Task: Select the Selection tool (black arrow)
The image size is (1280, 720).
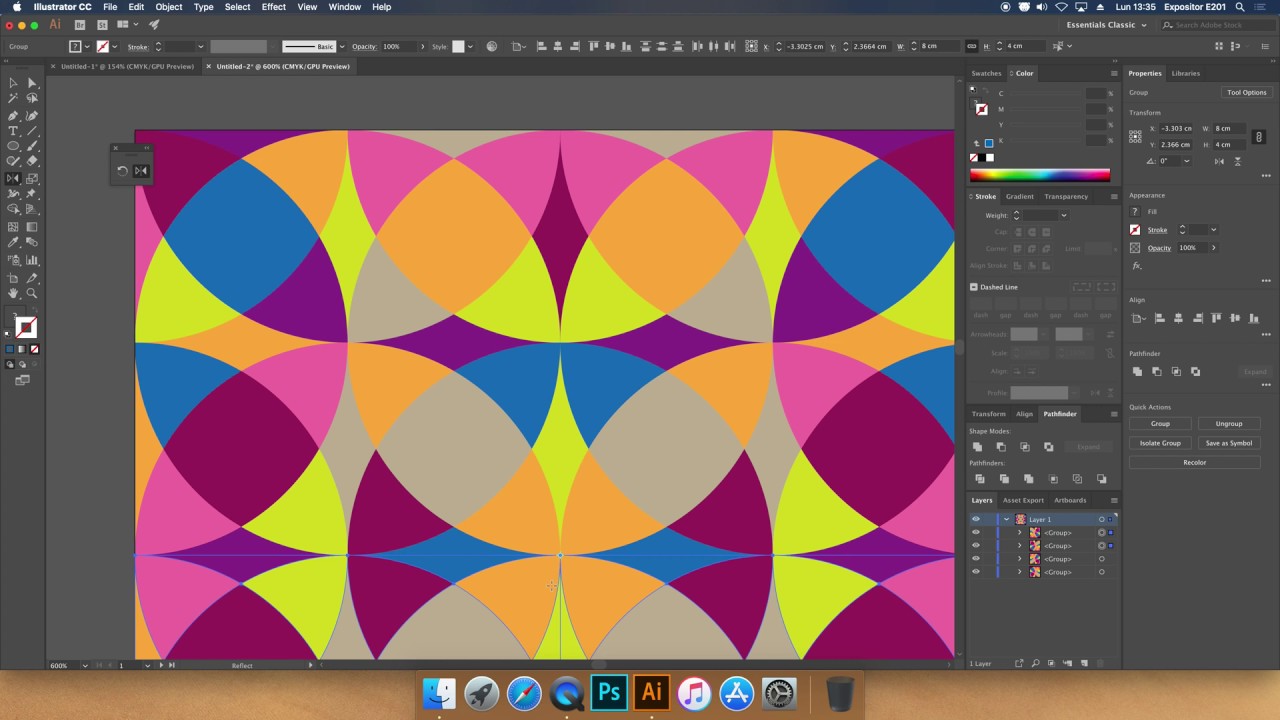Action: point(13,83)
